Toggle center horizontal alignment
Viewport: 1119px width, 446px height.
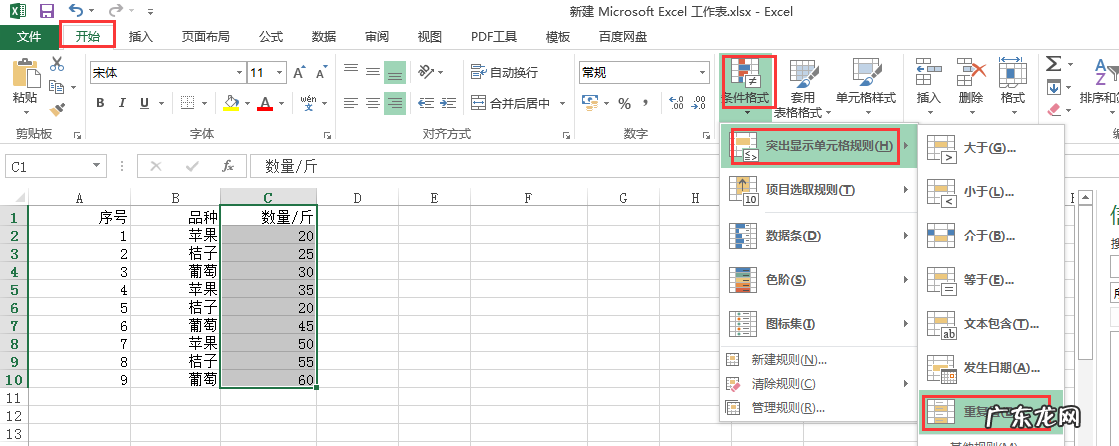373,103
